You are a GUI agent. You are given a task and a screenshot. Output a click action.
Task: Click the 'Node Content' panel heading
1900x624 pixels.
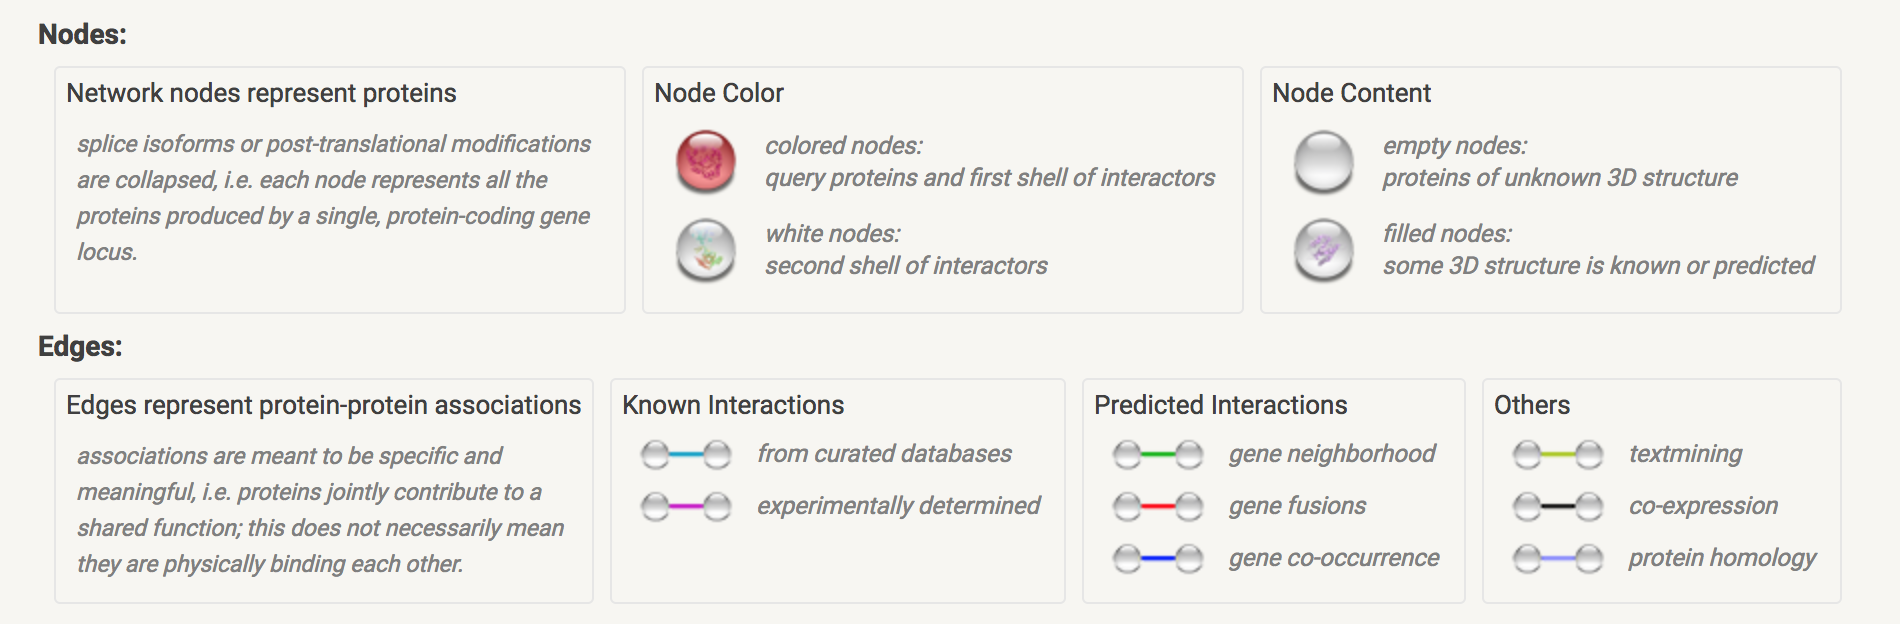pos(1351,93)
